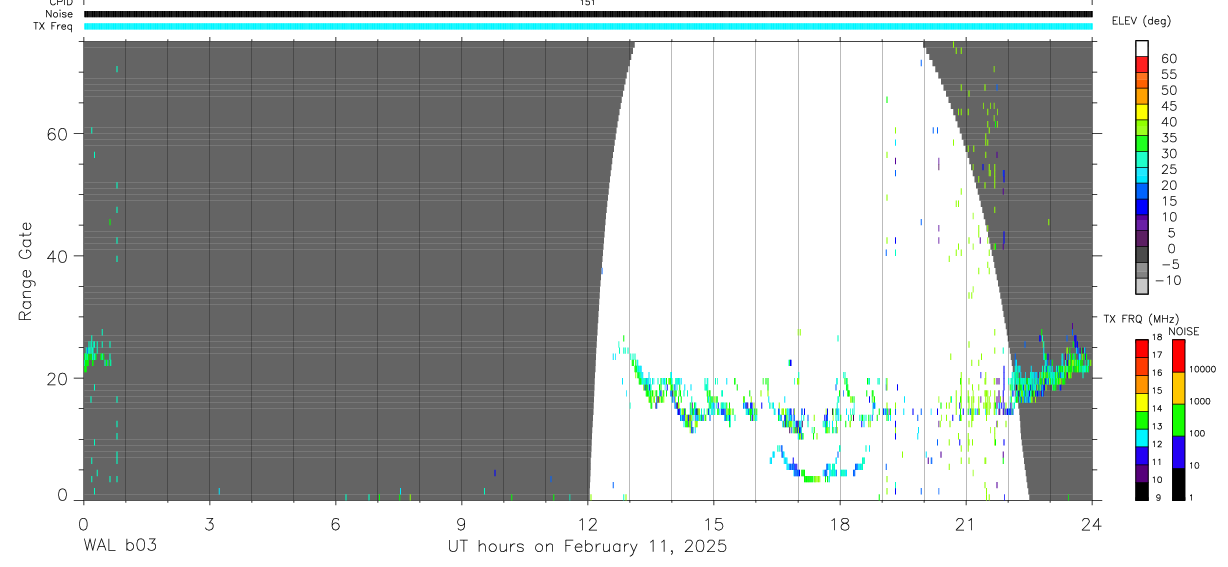The image size is (1228, 567).
Task: Pick the ELEV swatch between 45 and 50
Action: pyautogui.click(x=1142, y=97)
